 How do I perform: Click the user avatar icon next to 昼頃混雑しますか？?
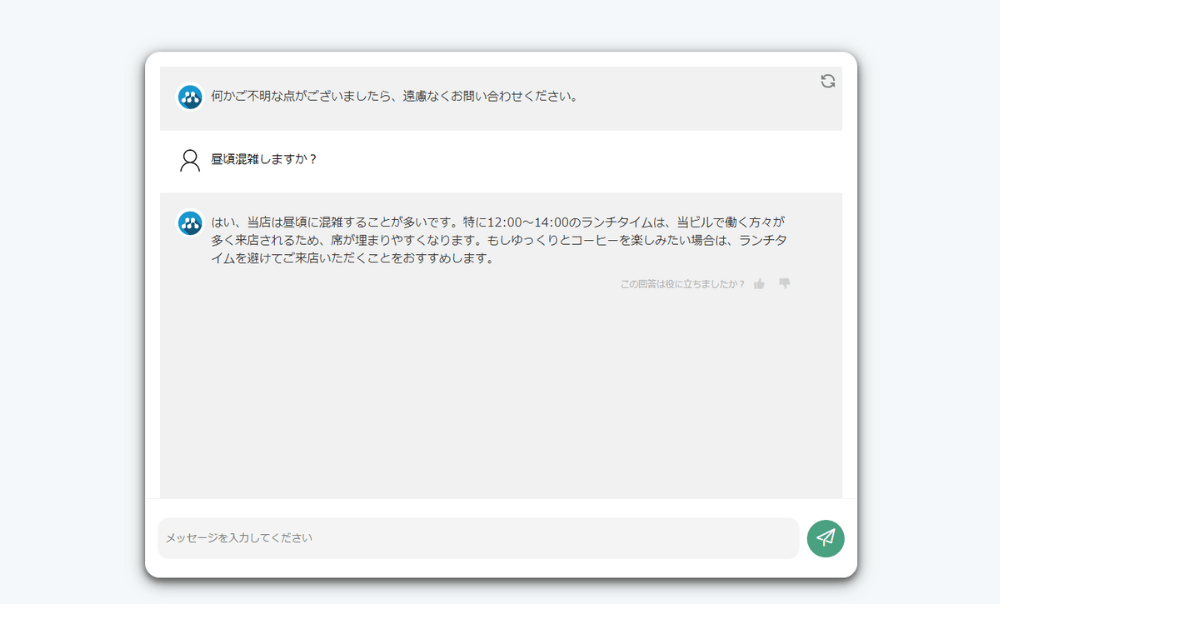pos(190,160)
